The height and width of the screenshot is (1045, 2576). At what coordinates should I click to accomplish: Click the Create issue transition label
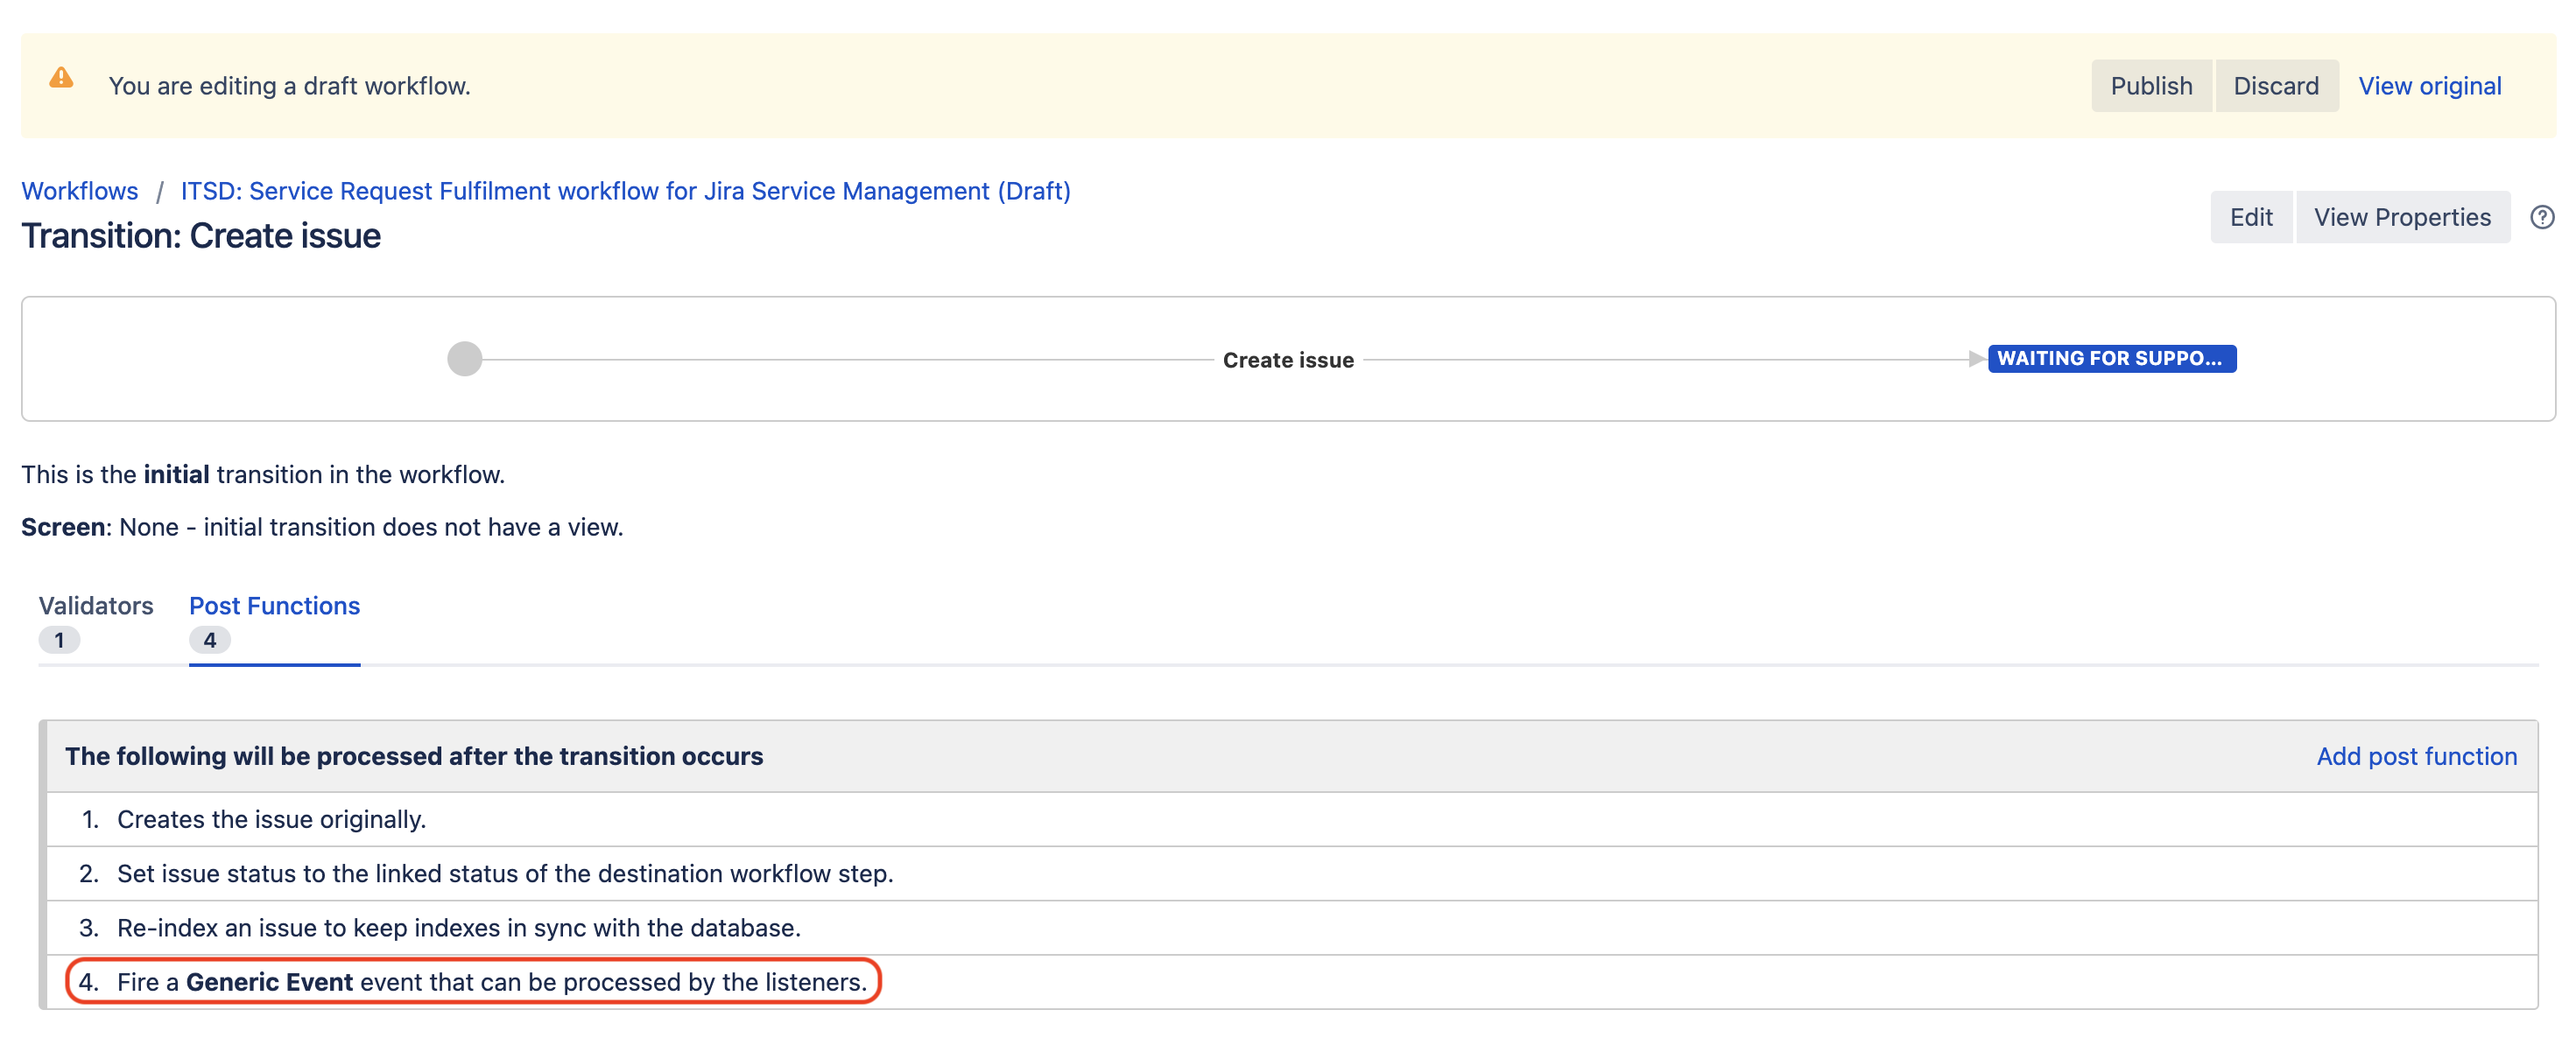tap(1288, 360)
